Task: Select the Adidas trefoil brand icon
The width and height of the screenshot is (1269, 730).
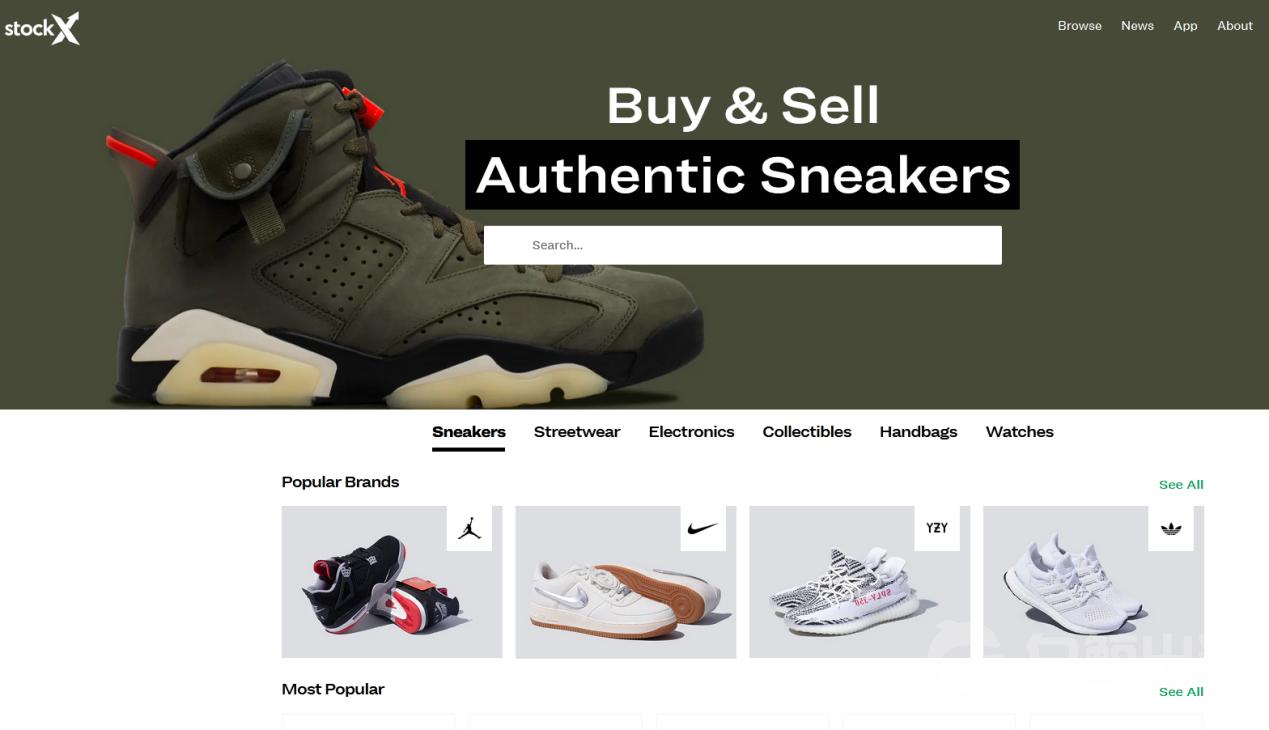Action: pos(1171,528)
